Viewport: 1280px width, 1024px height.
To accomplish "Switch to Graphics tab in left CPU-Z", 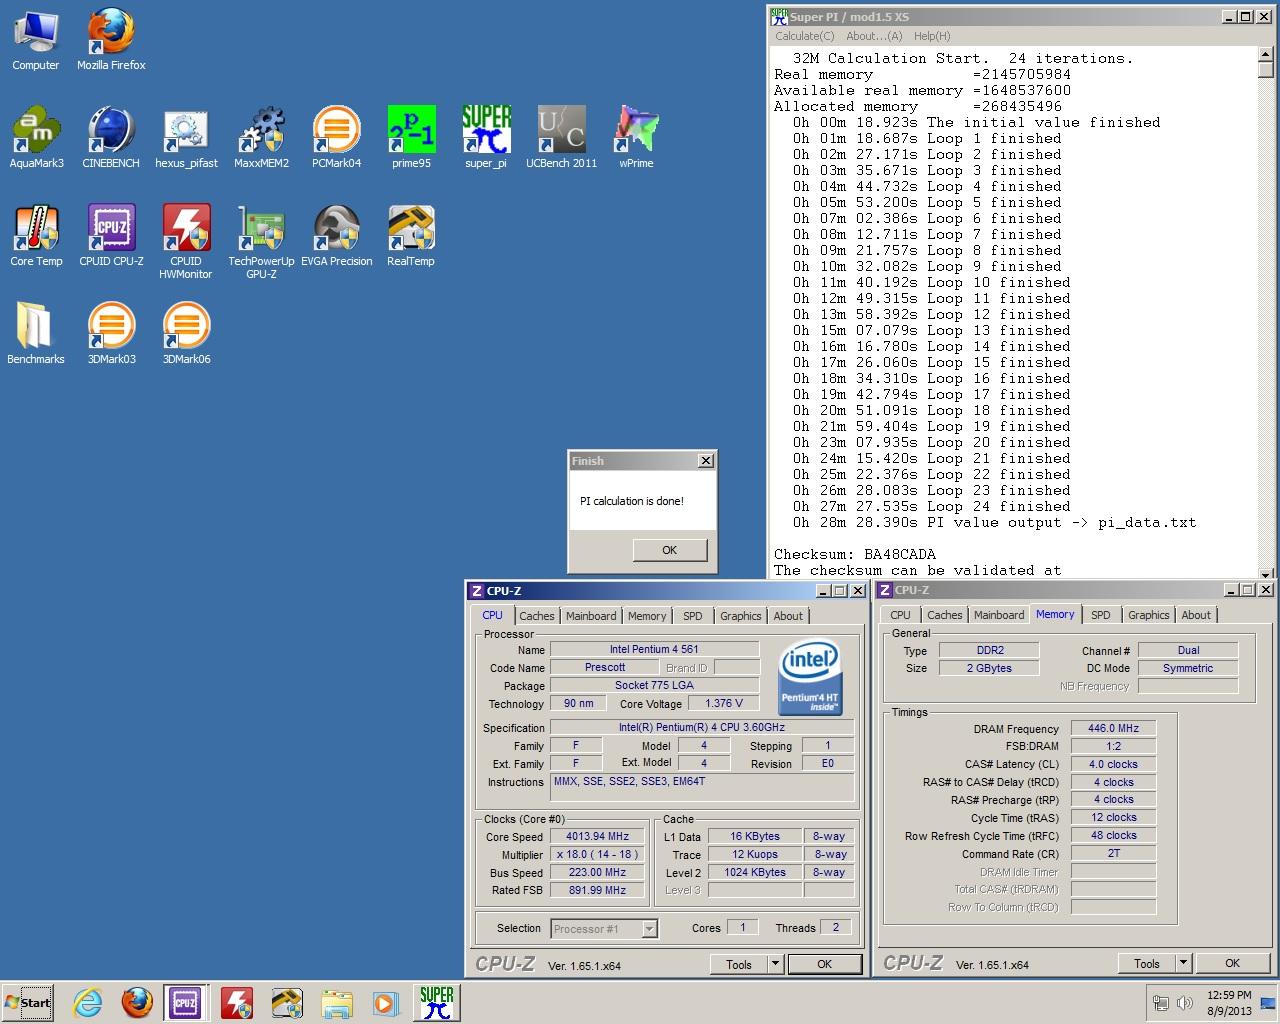I will pos(741,616).
